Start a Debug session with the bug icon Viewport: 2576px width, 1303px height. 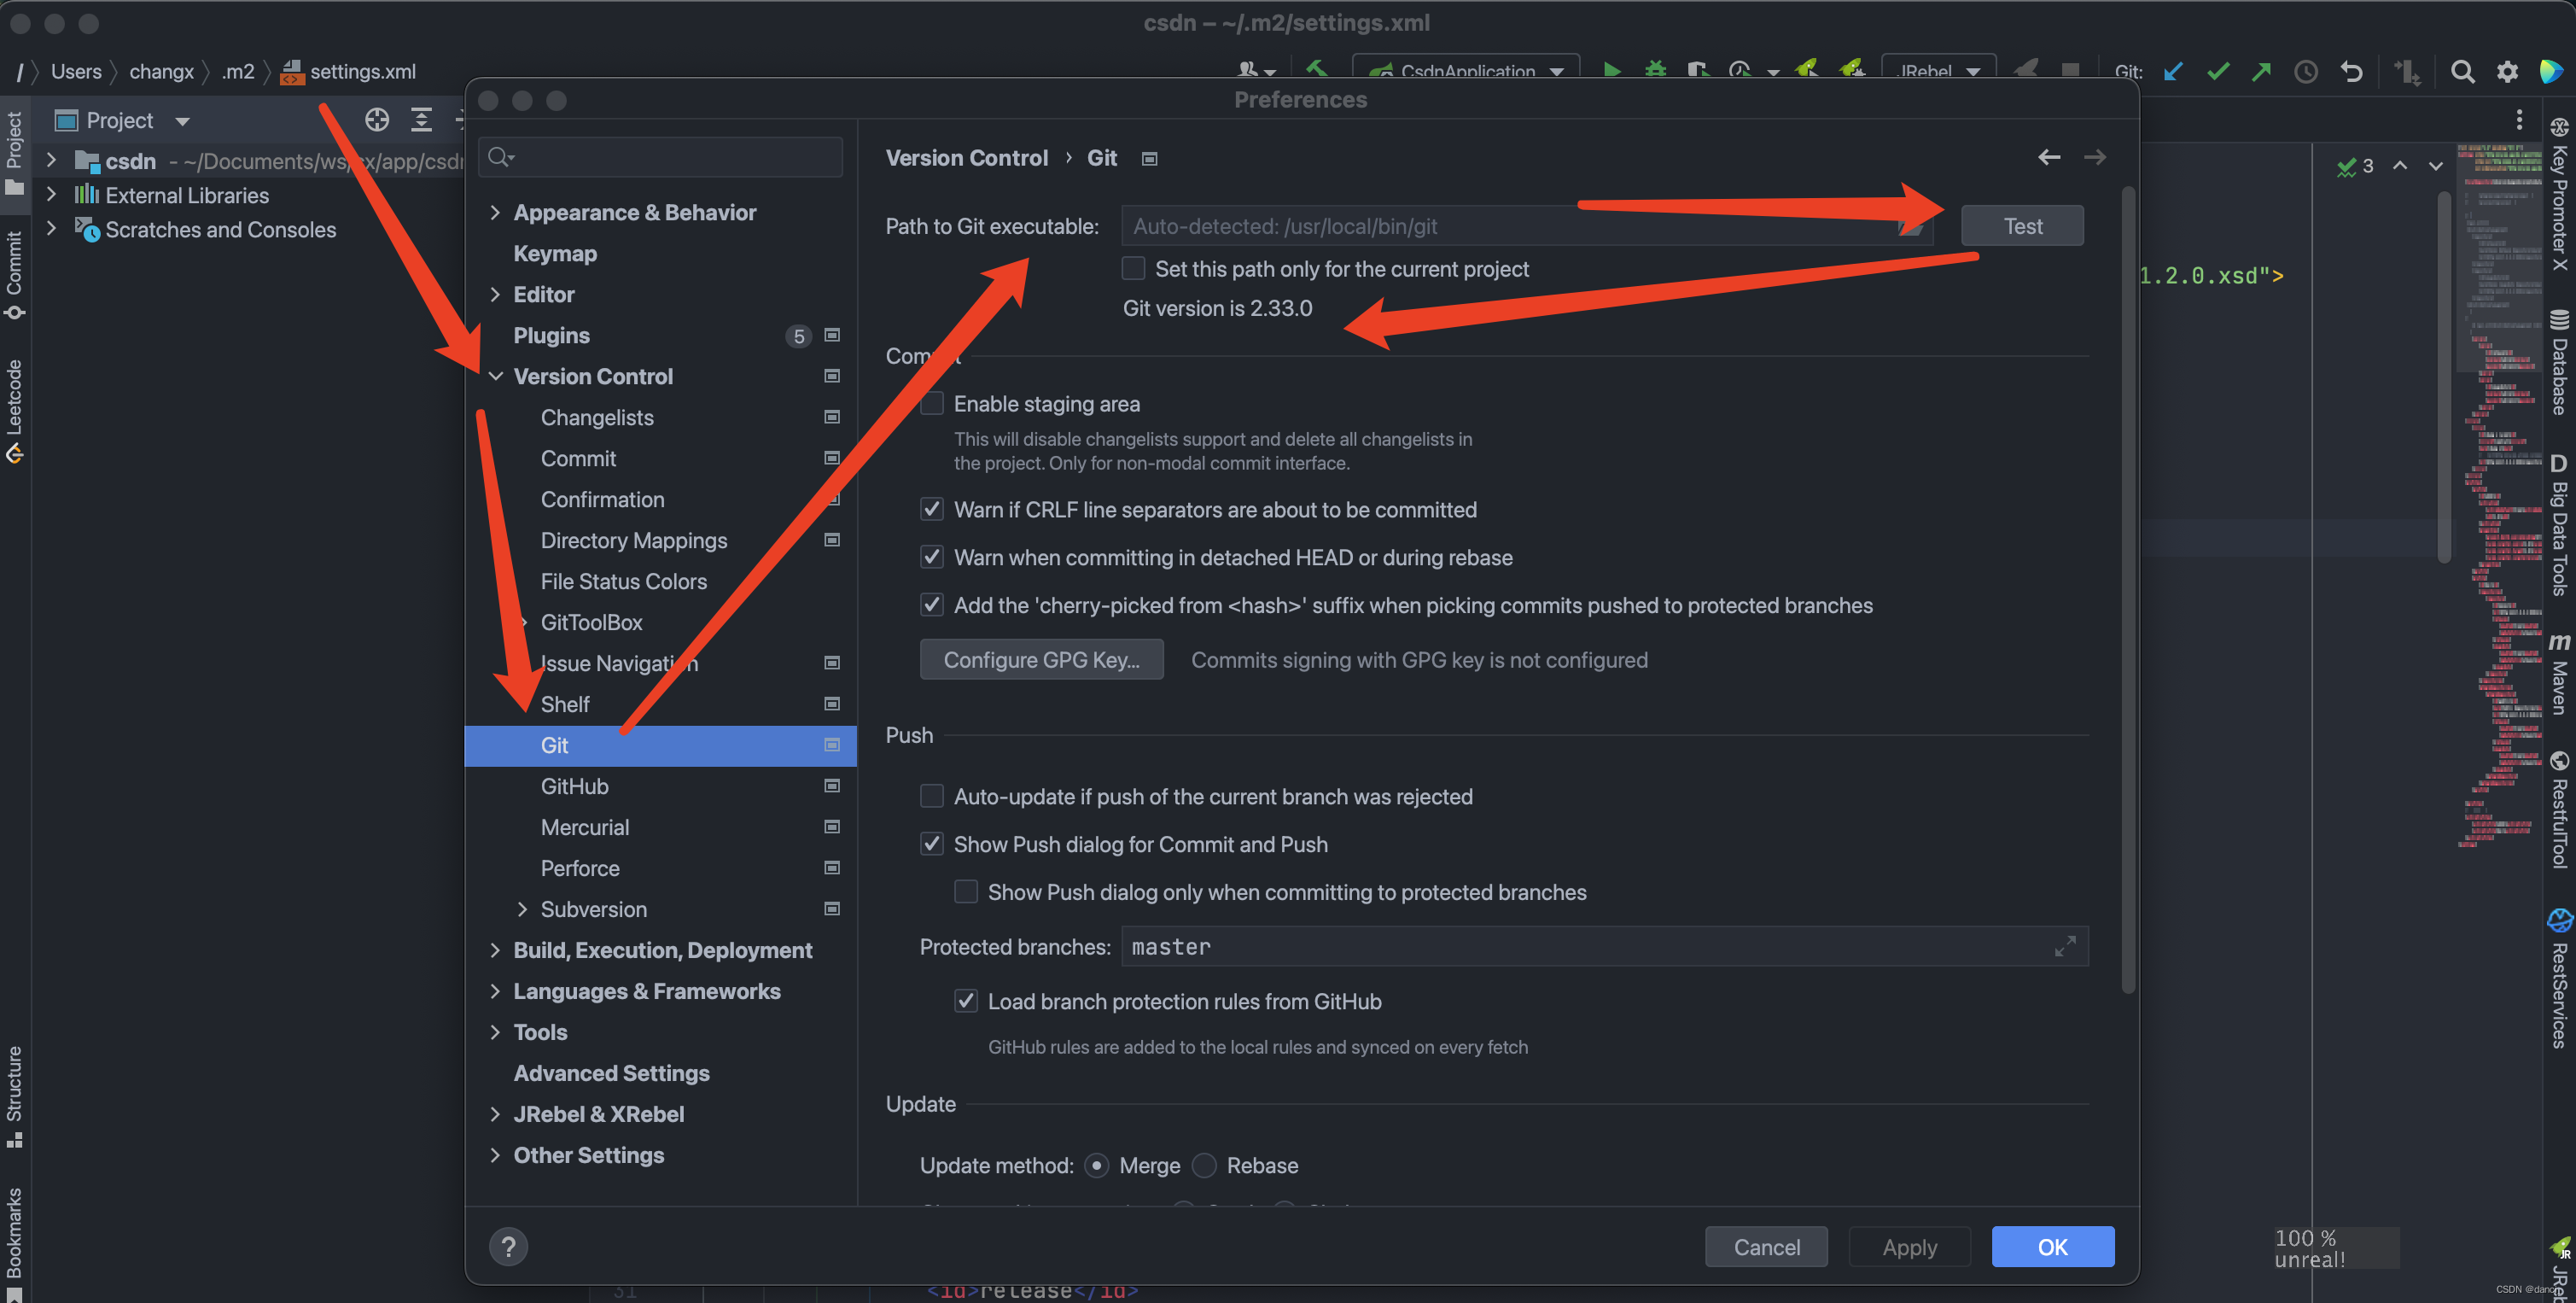pos(1655,71)
